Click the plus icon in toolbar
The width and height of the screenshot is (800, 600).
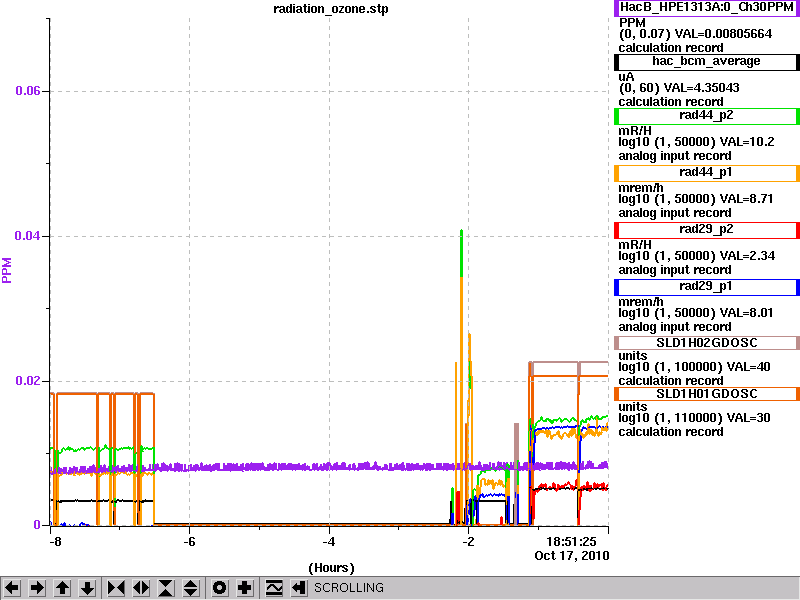click(x=244, y=588)
